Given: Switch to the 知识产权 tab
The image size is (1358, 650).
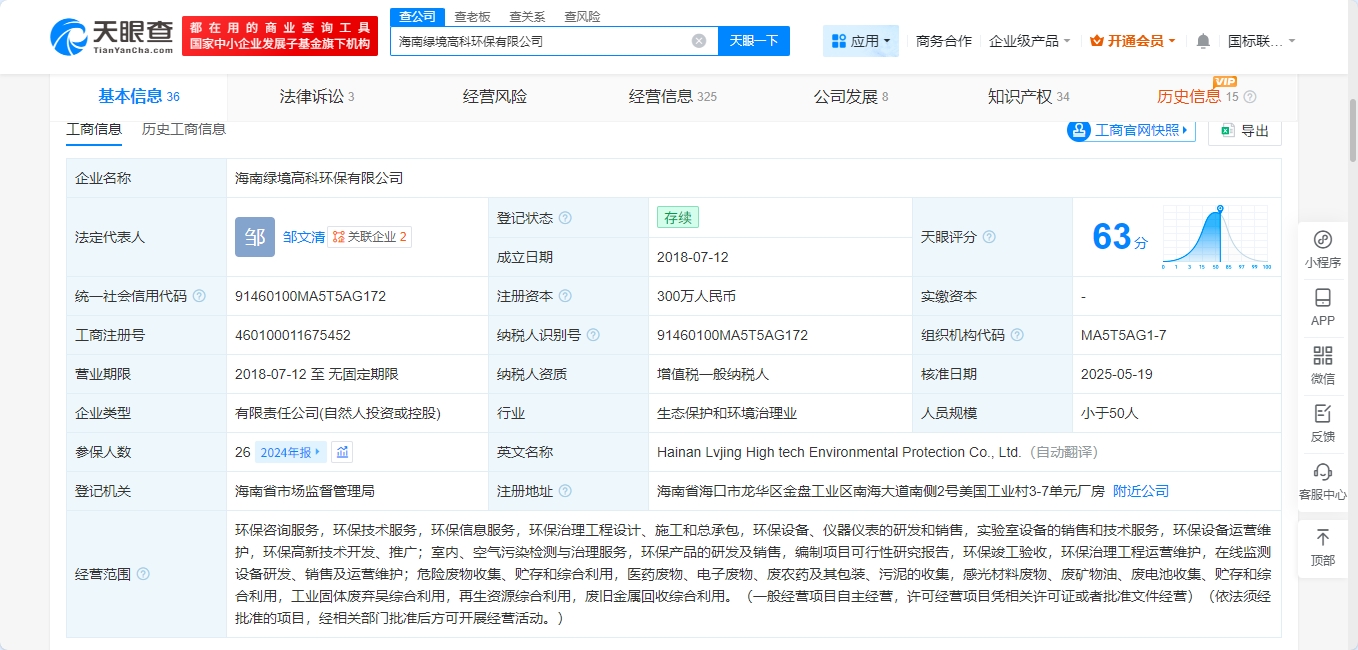Looking at the screenshot, I should click(1028, 97).
